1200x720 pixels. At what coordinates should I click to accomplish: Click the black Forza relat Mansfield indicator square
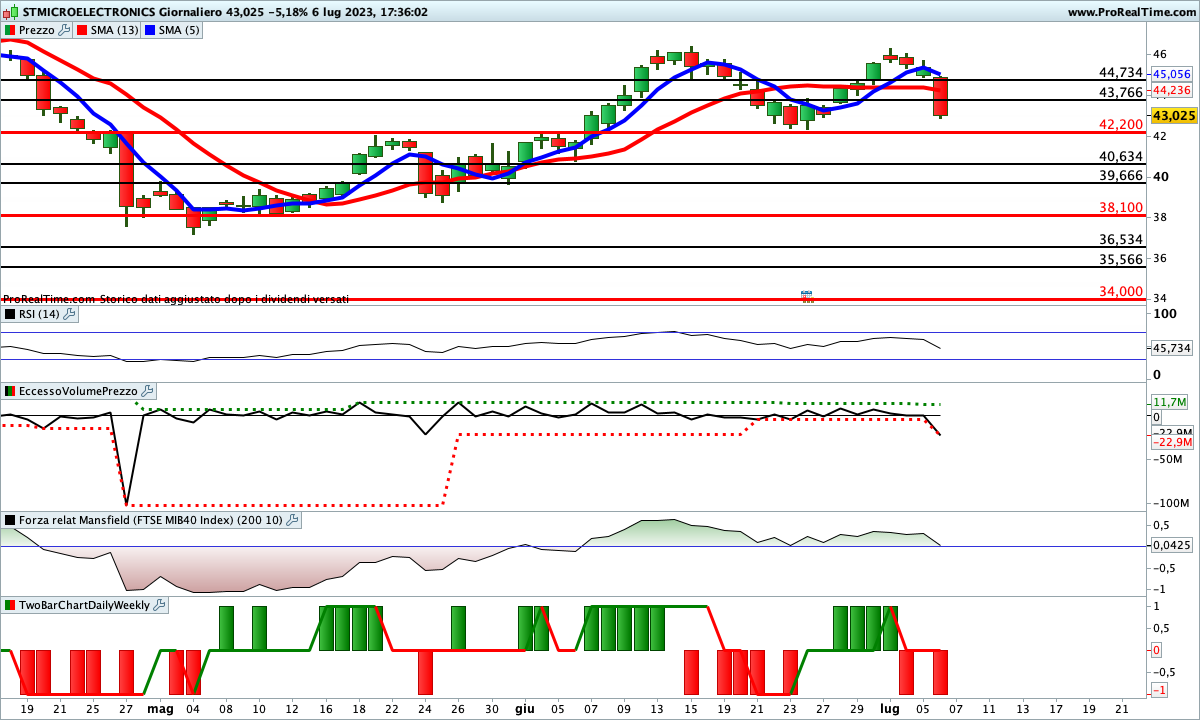coord(10,520)
